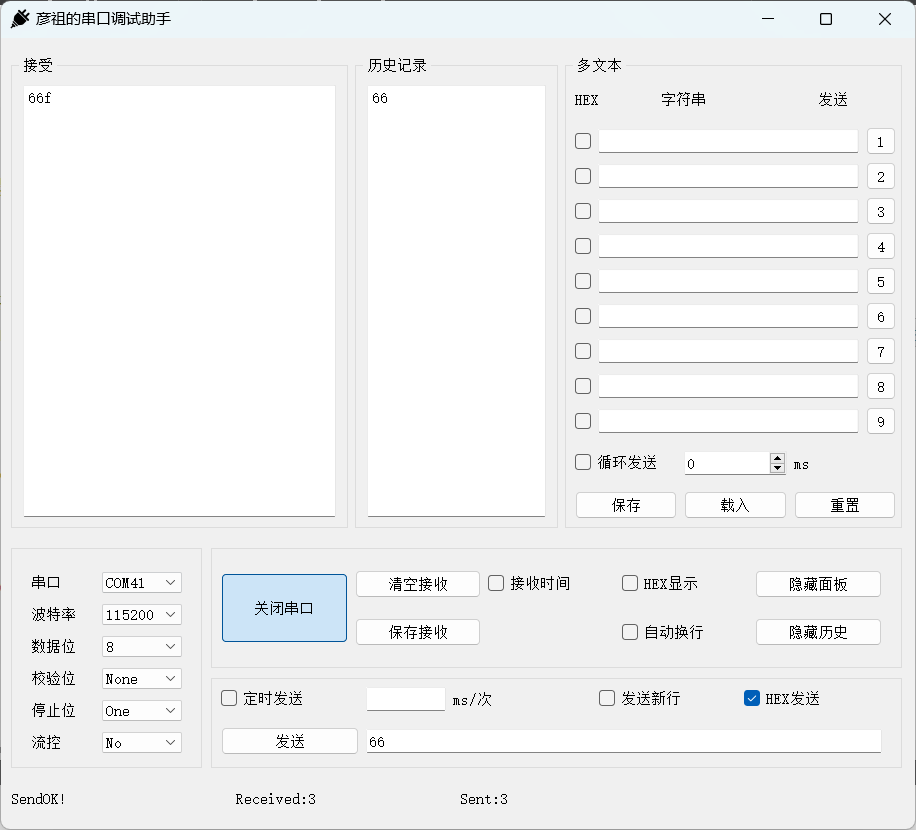Image resolution: width=916 pixels, height=830 pixels.
Task: Click 接受 receive text area showing 66f
Action: coord(179,301)
